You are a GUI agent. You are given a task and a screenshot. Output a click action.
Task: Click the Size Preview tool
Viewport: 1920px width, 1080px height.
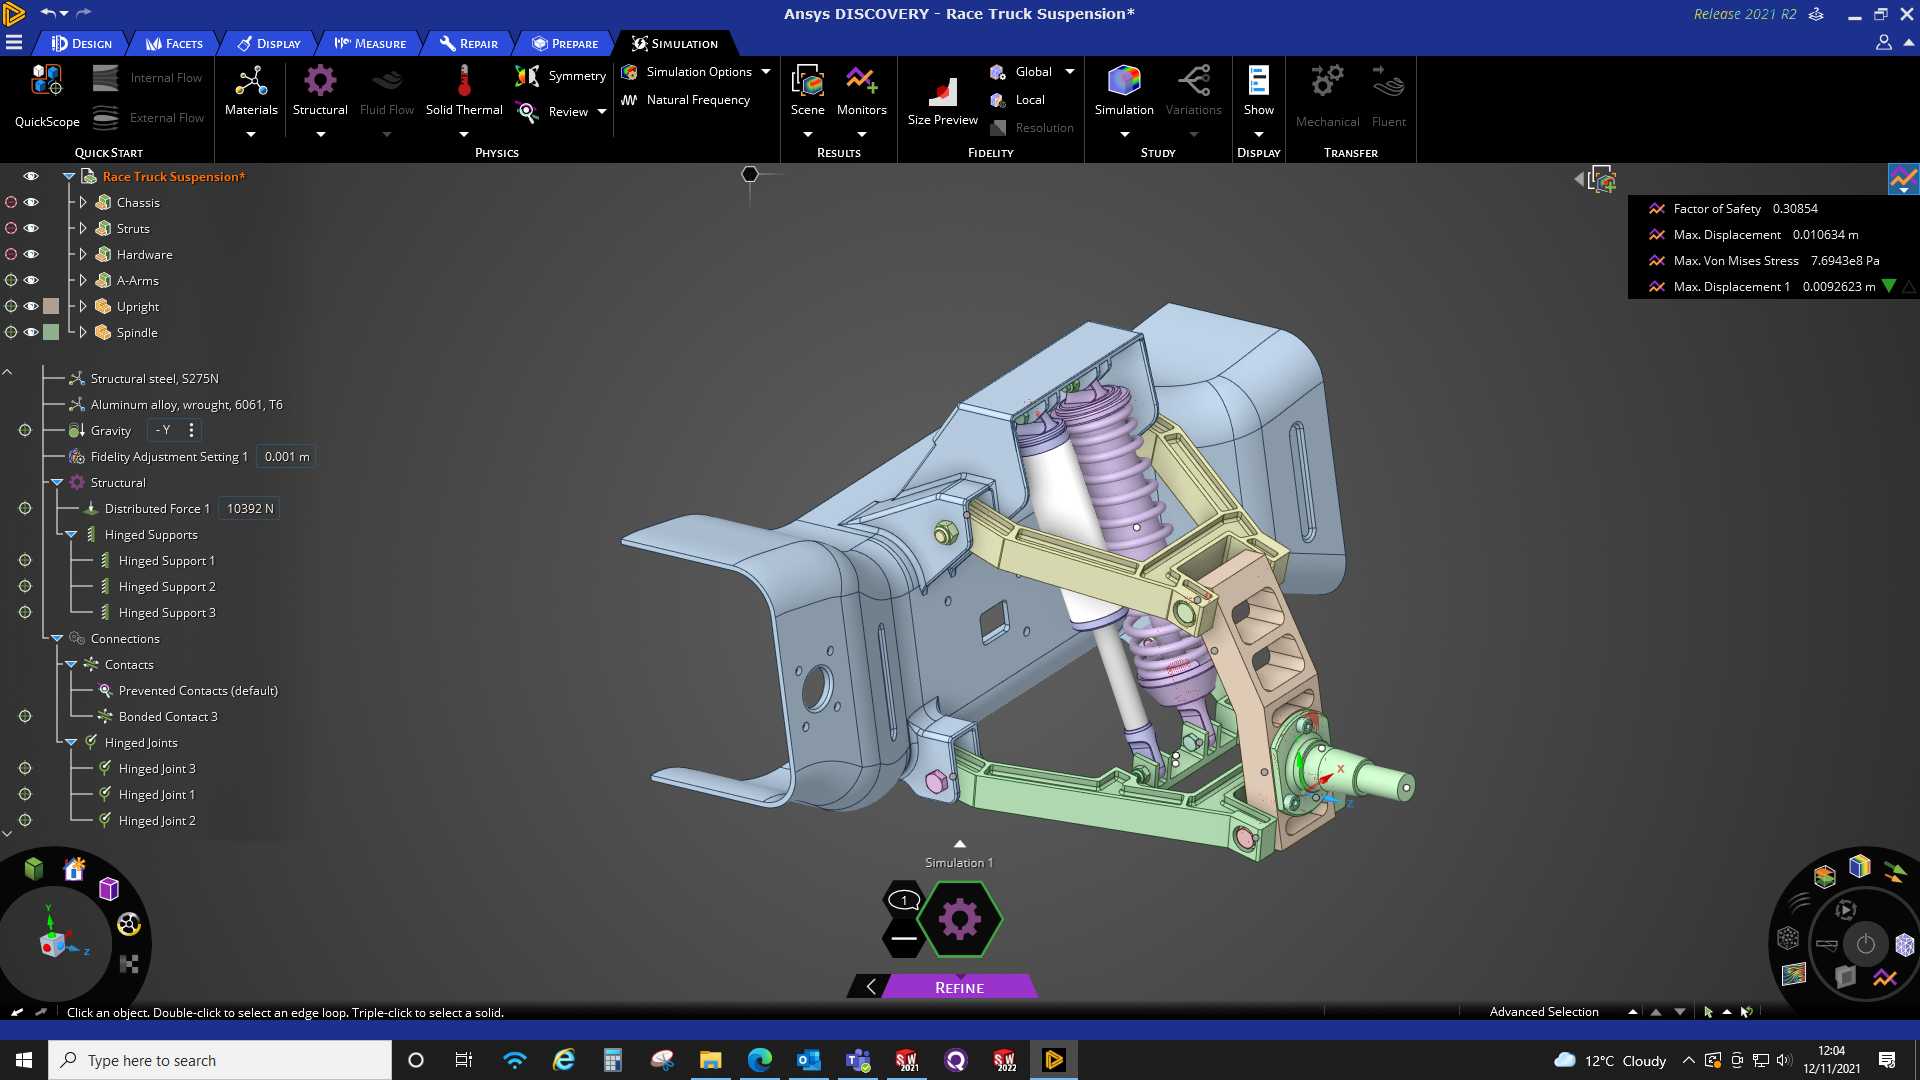(x=942, y=99)
